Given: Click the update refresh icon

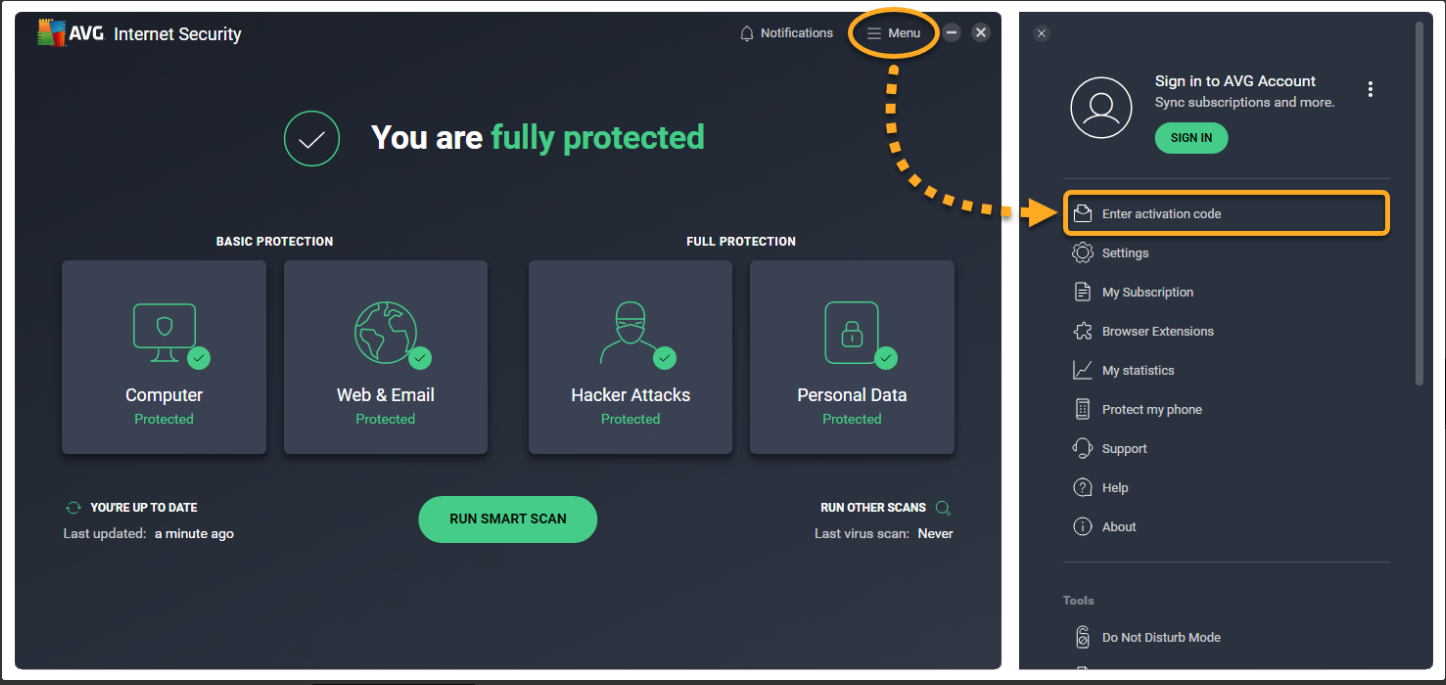Looking at the screenshot, I should point(73,507).
